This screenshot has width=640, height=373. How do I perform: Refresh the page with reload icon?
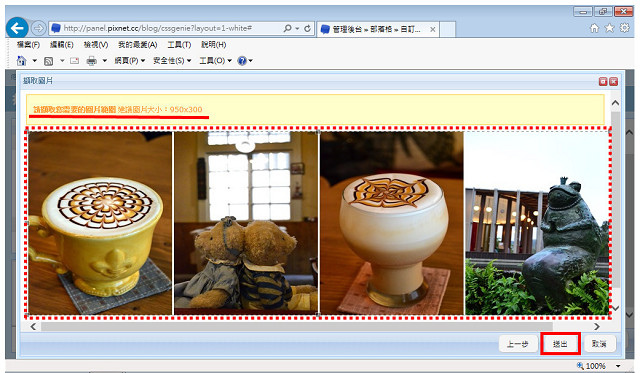[x=307, y=28]
